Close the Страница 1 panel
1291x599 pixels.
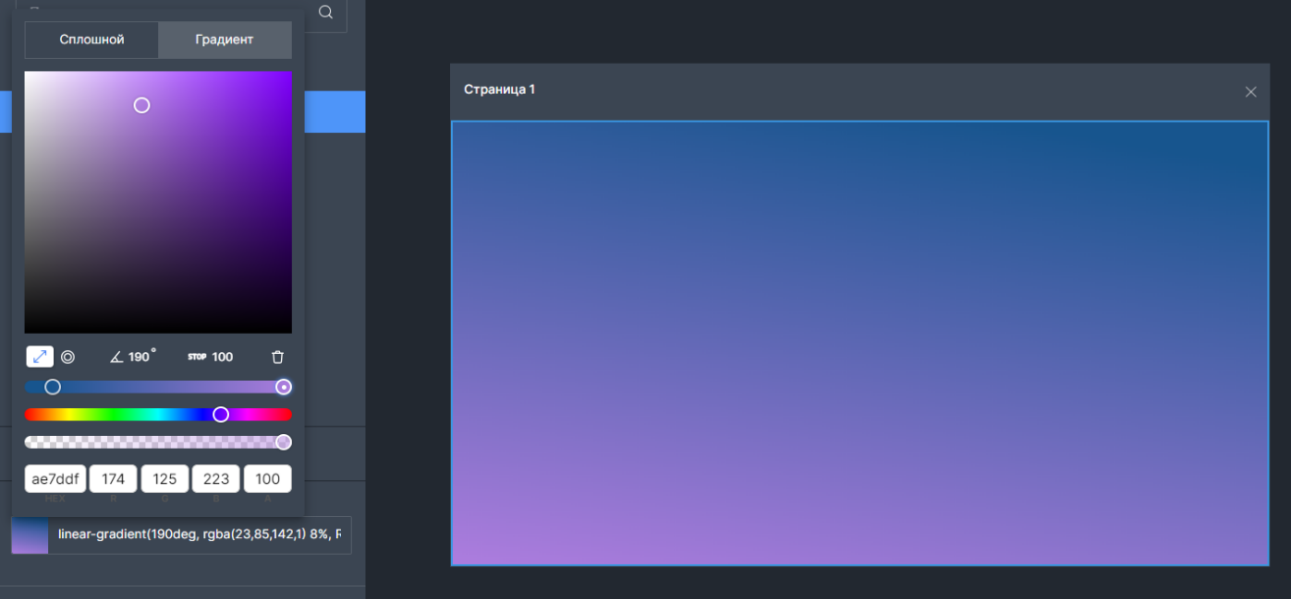pos(1250,92)
